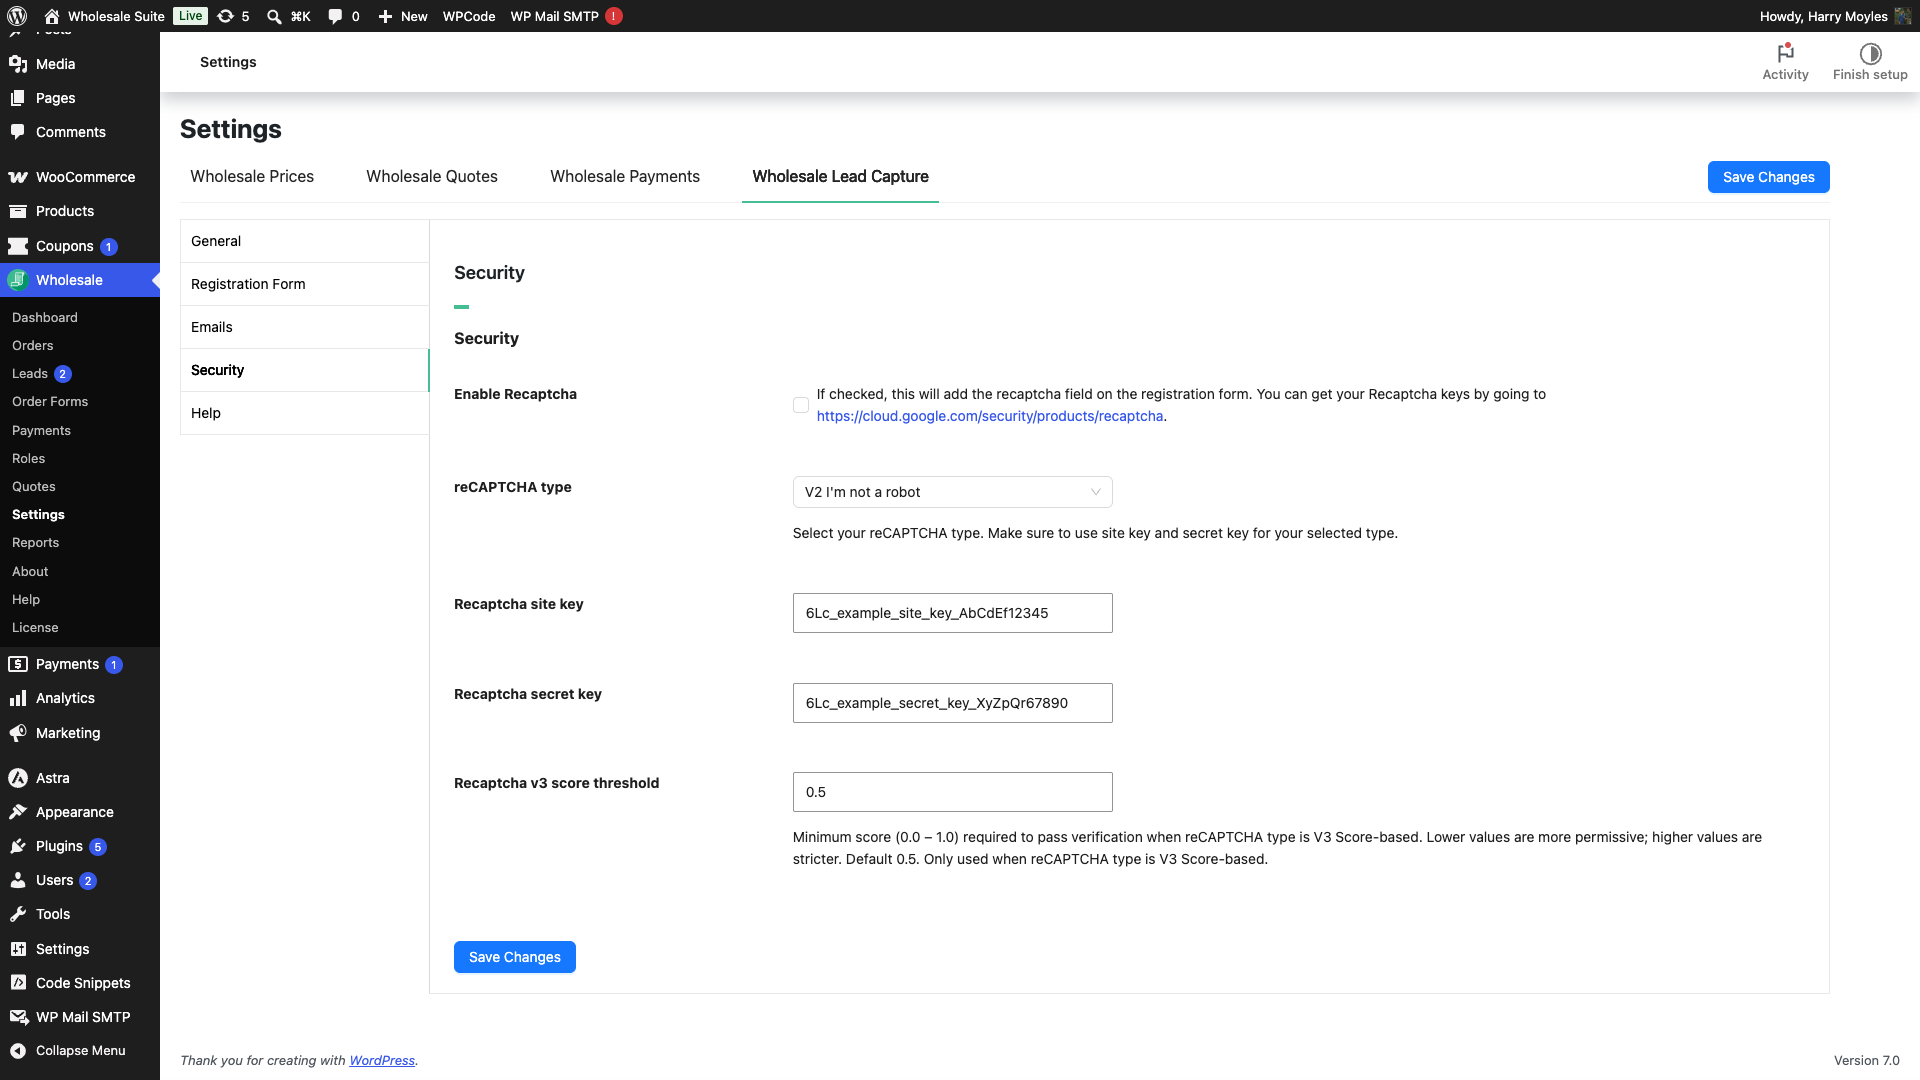This screenshot has width=1920, height=1080.
Task: Open the Activity flag icon
Action: pos(1785,53)
